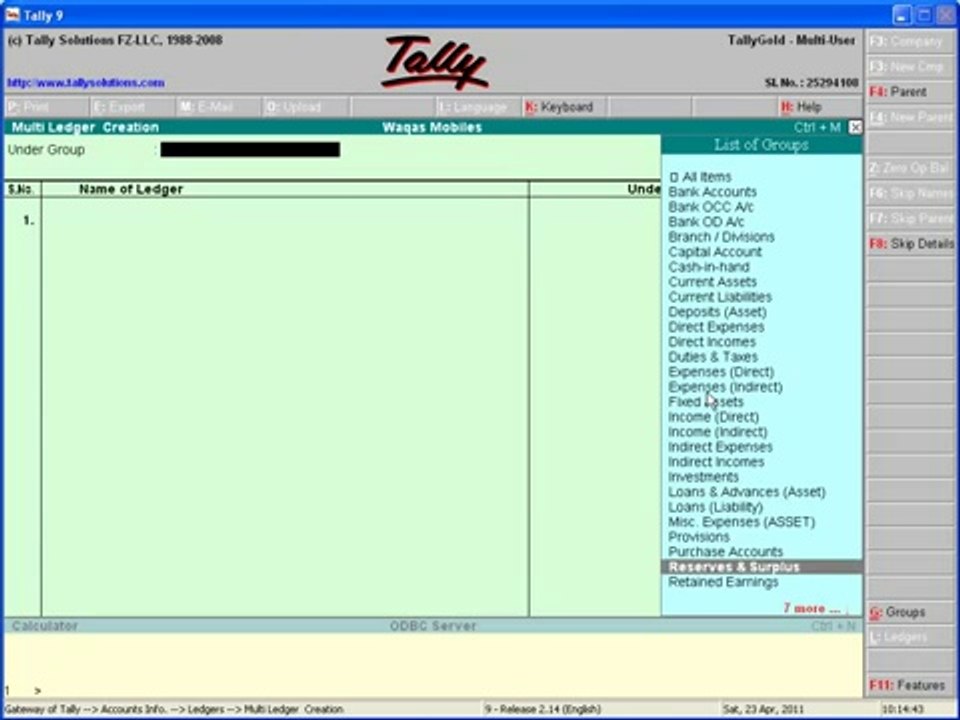
Task: Click the S.No. column header
Action: (21, 189)
